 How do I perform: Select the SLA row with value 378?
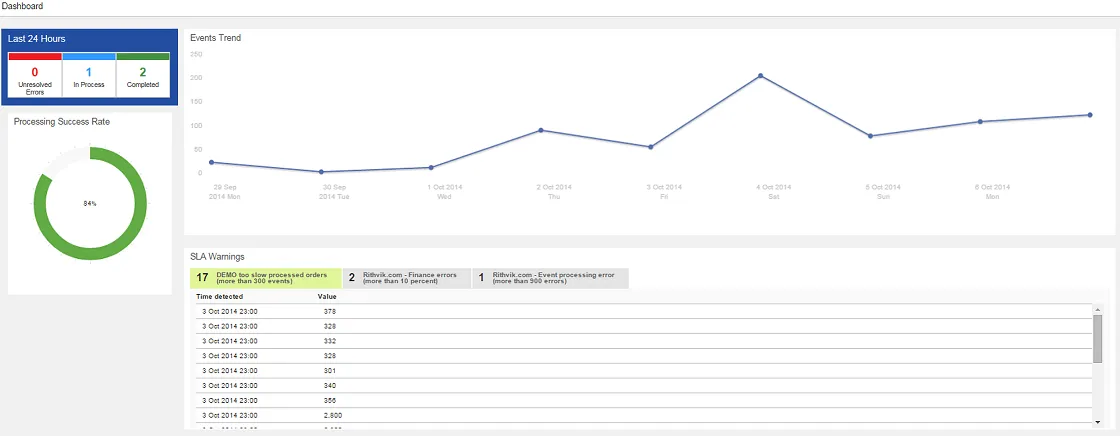(x=644, y=312)
